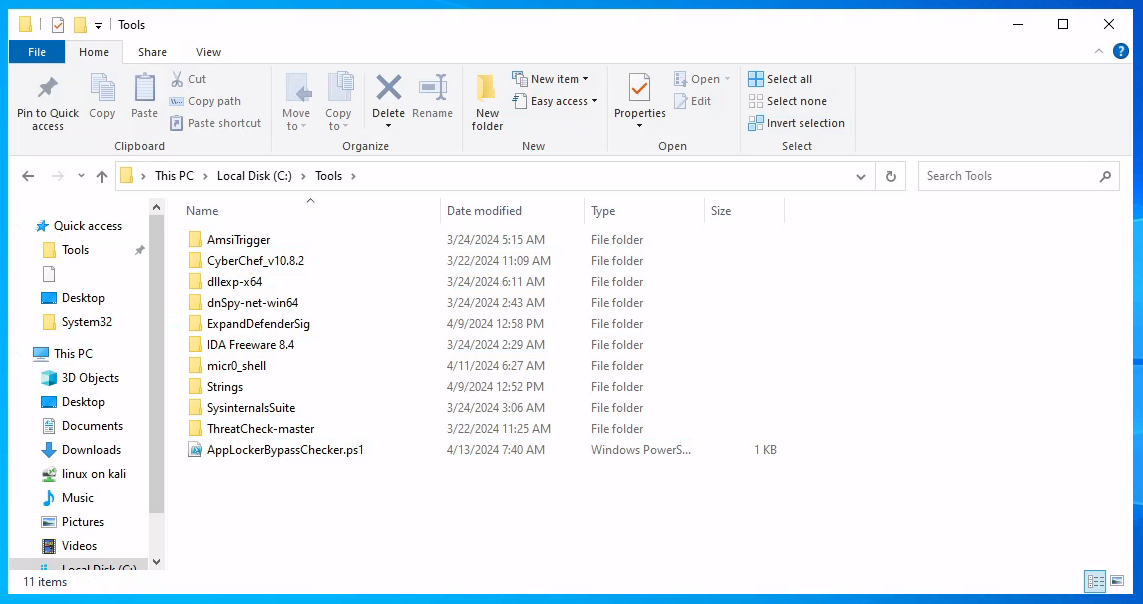The height and width of the screenshot is (604, 1143).
Task: Click the Delete ribbon button
Action: [x=389, y=102]
